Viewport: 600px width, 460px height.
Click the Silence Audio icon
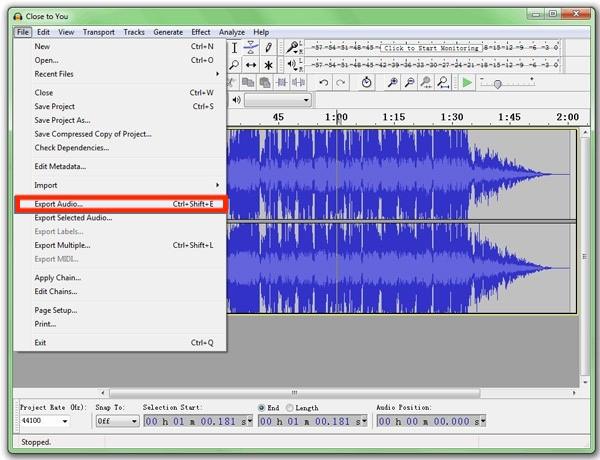298,82
